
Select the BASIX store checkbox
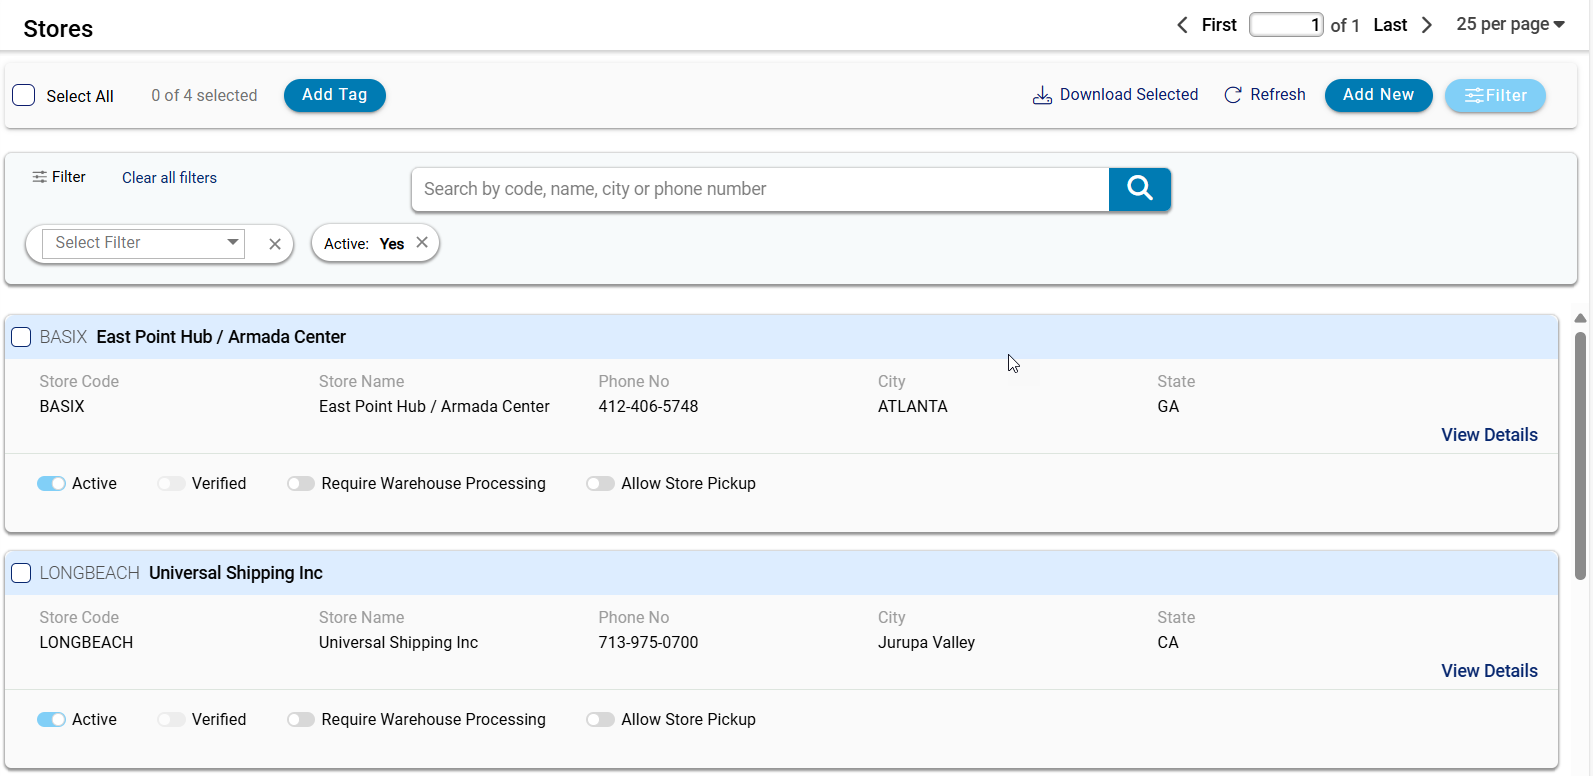point(21,337)
